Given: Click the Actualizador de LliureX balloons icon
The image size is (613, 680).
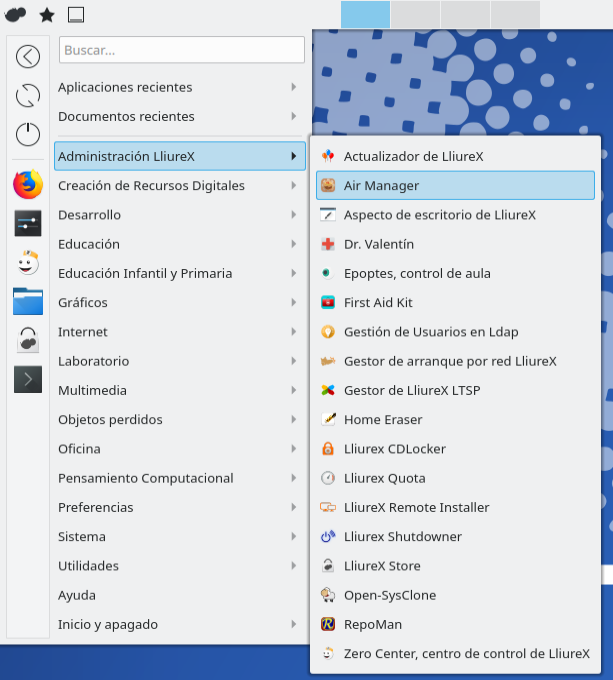Looking at the screenshot, I should click(x=328, y=156).
